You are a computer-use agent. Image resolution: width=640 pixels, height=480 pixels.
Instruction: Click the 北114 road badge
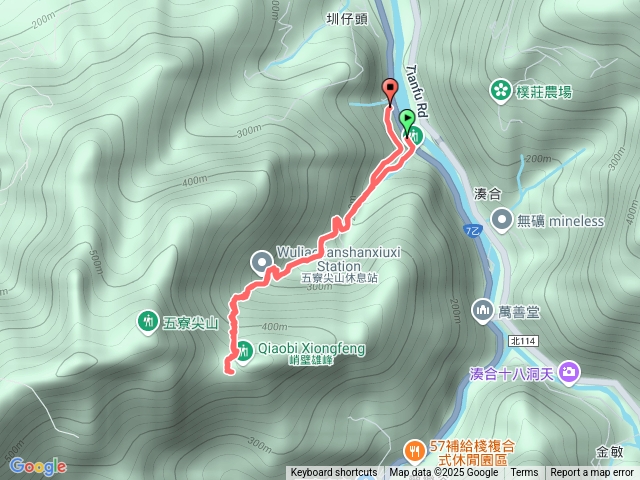point(524,340)
